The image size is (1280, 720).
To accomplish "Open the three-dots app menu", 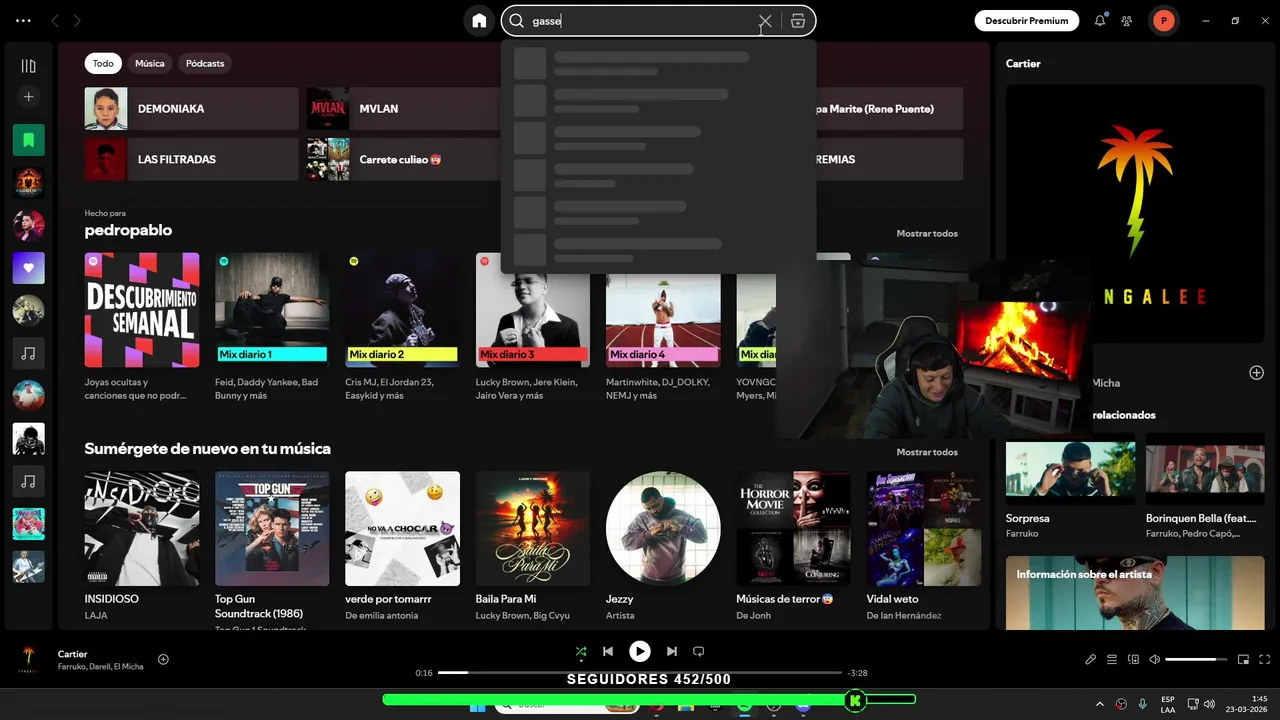I will (23, 20).
